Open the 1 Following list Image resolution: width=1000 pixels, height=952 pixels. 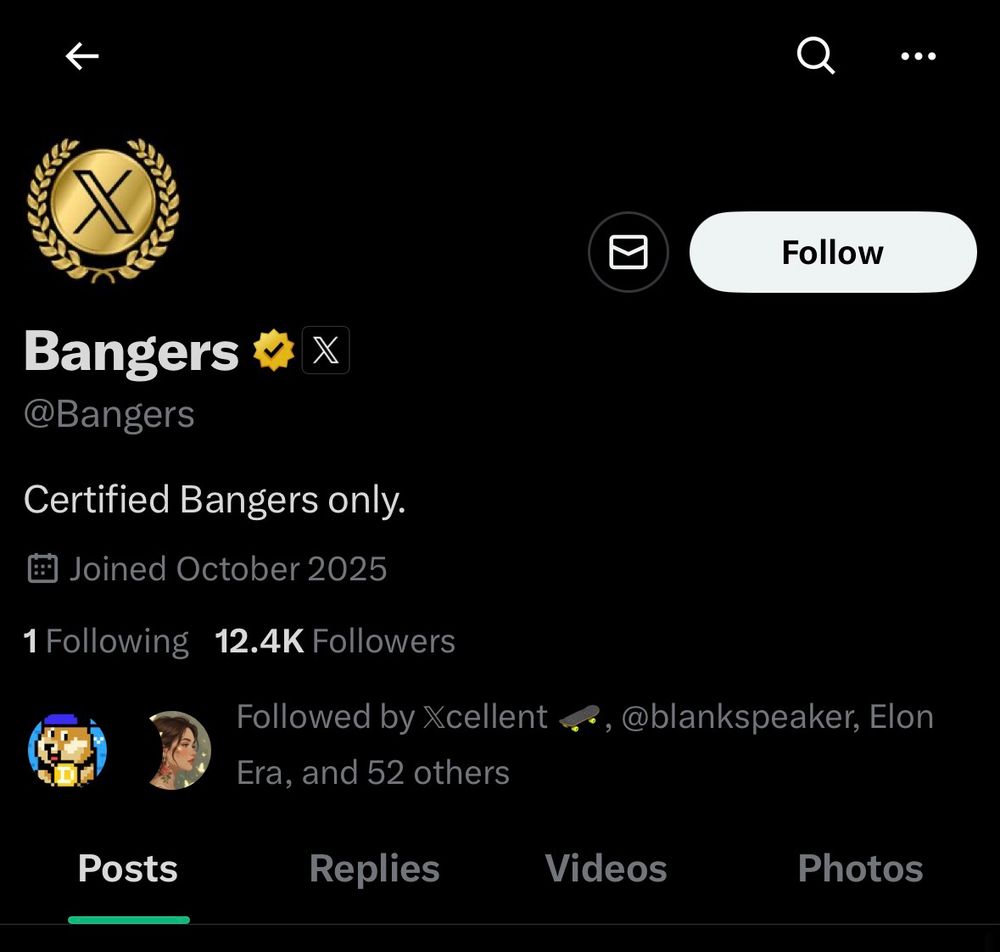[x=106, y=641]
